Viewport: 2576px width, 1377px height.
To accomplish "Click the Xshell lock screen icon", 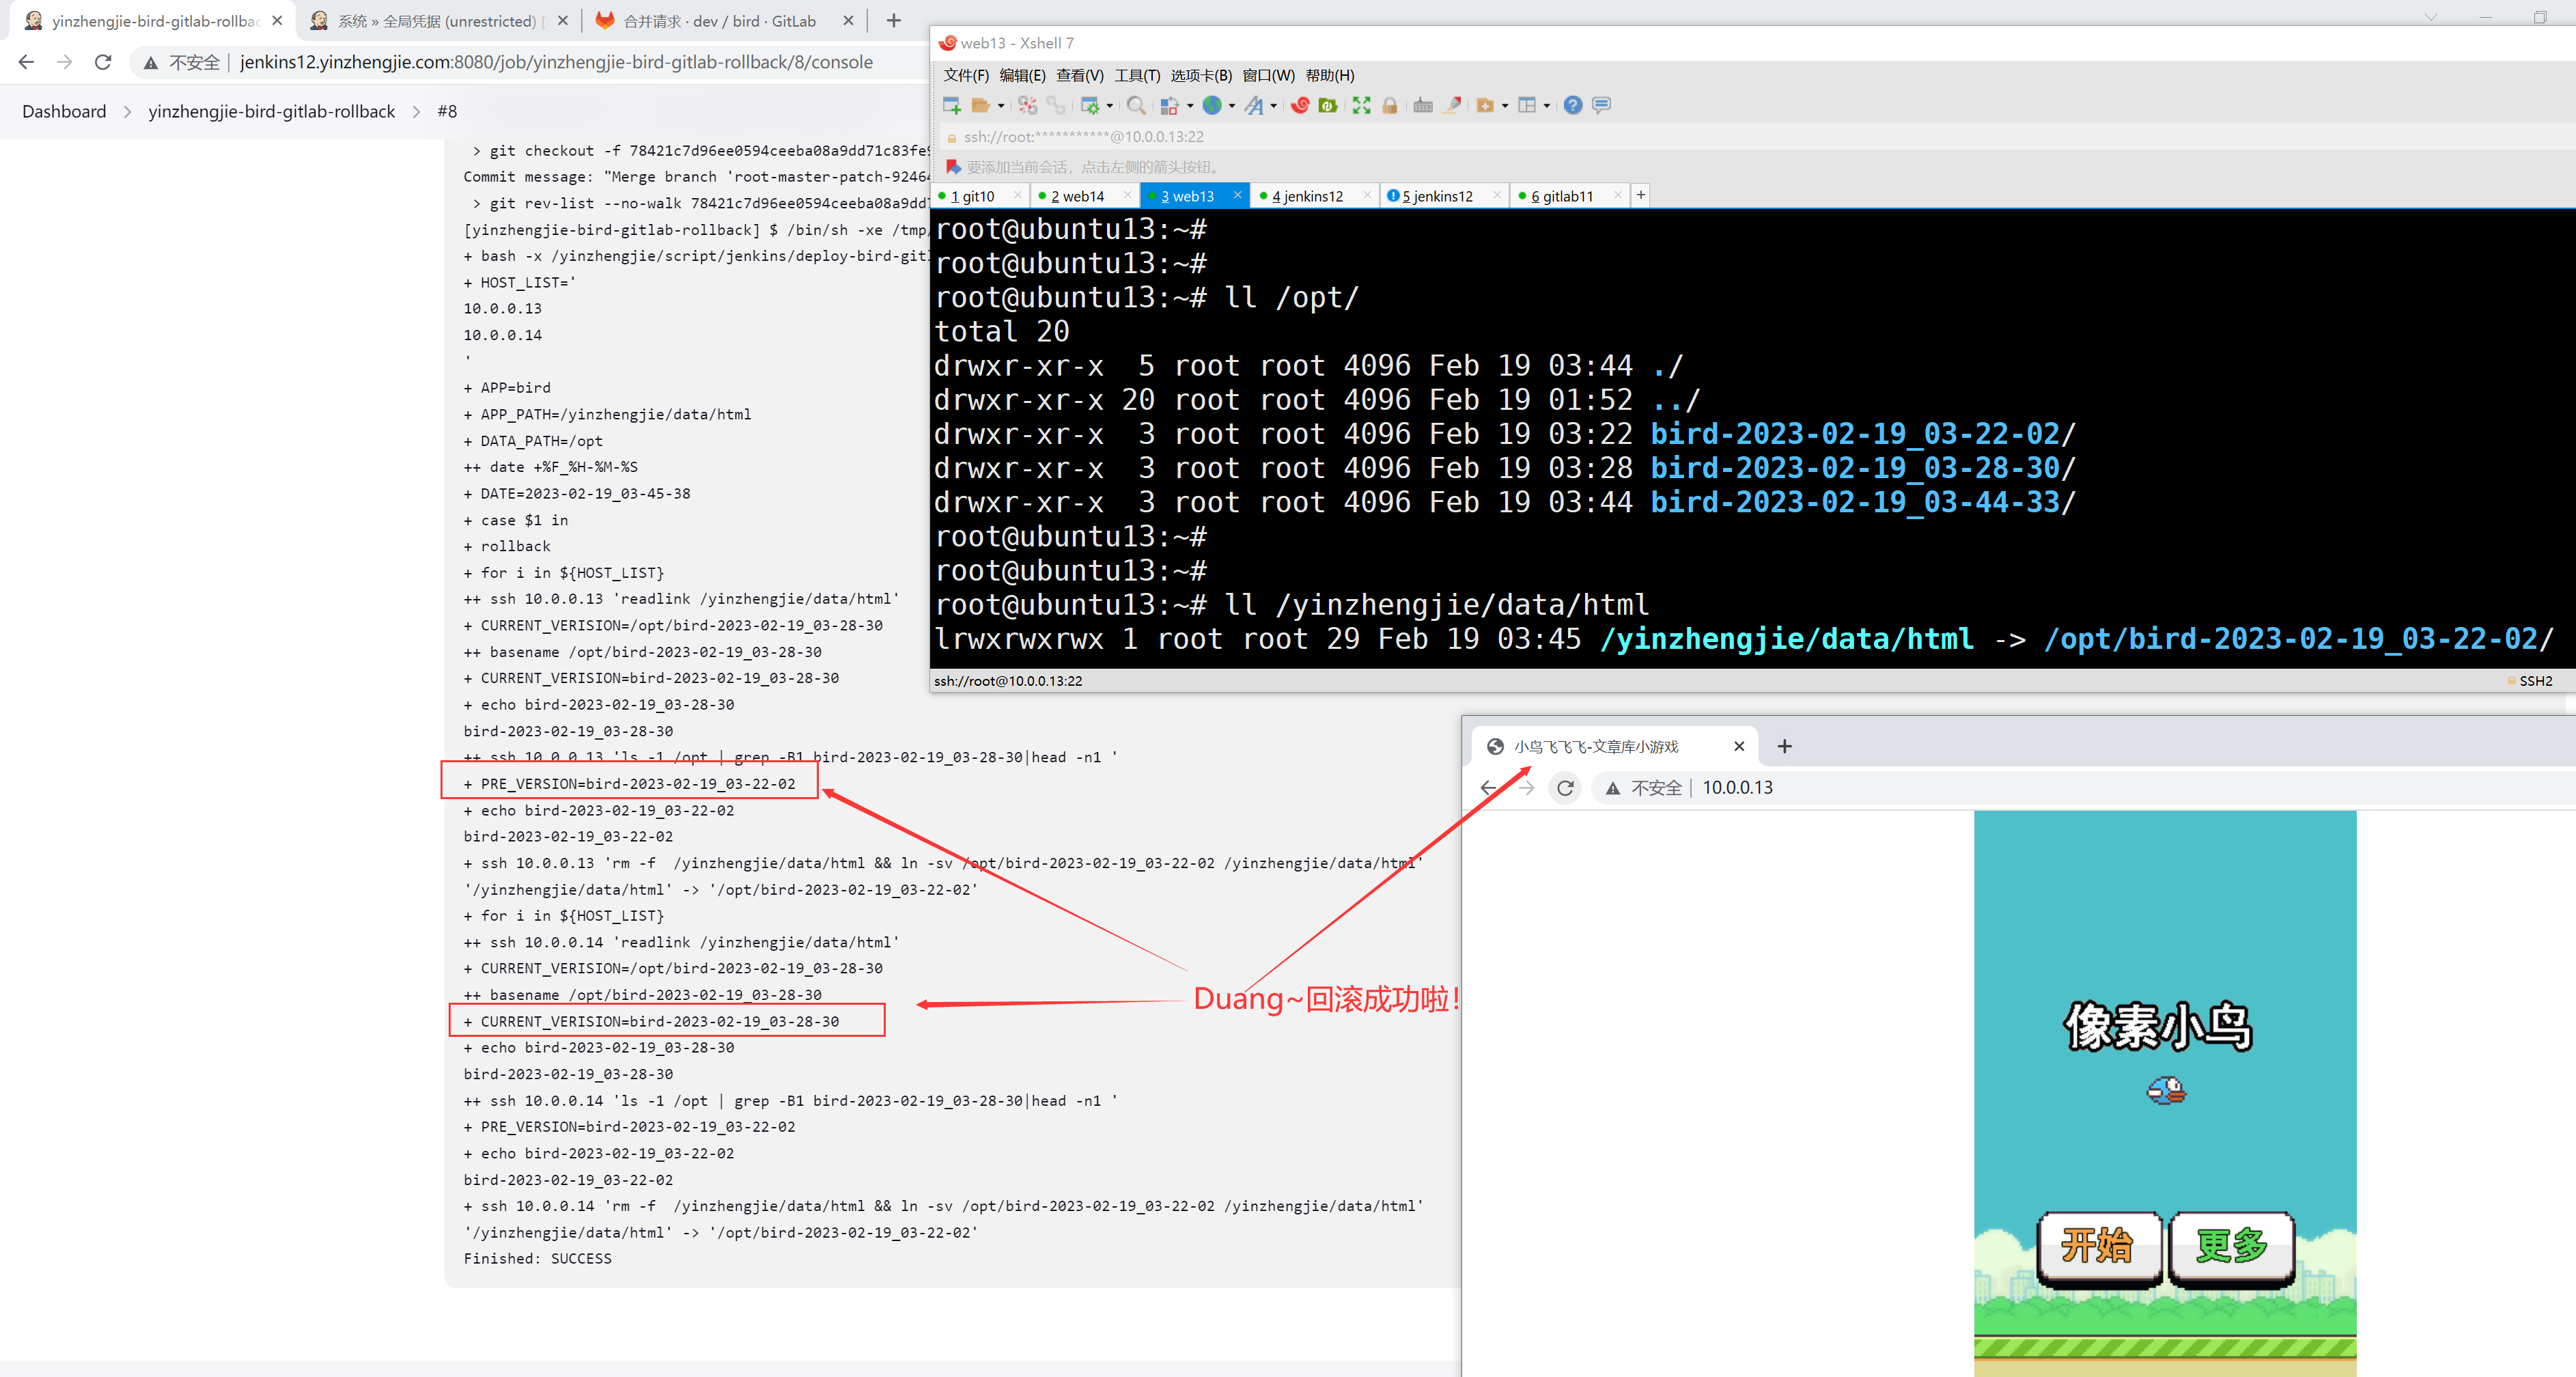I will [1389, 105].
